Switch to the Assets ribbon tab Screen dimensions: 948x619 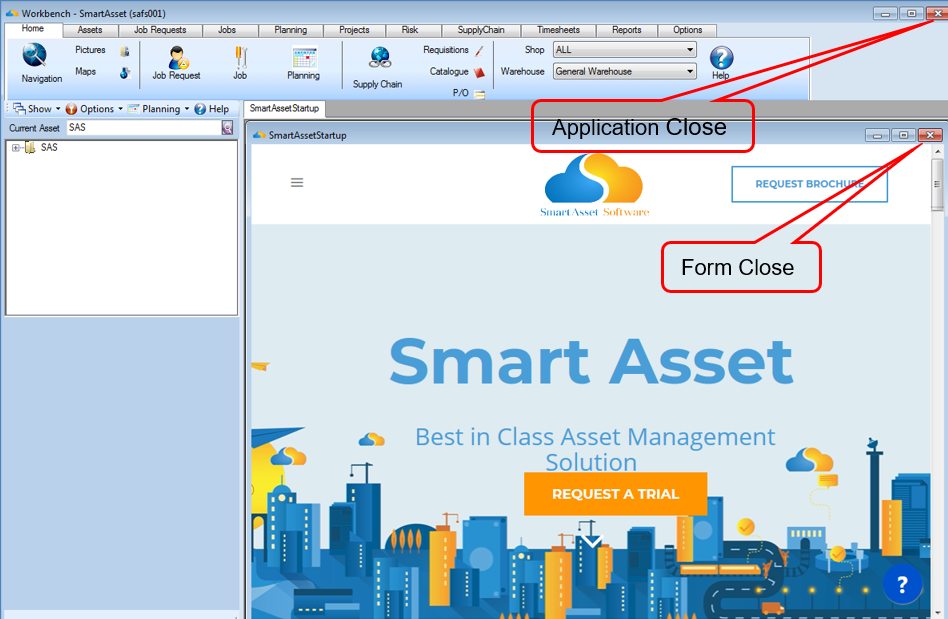[90, 30]
